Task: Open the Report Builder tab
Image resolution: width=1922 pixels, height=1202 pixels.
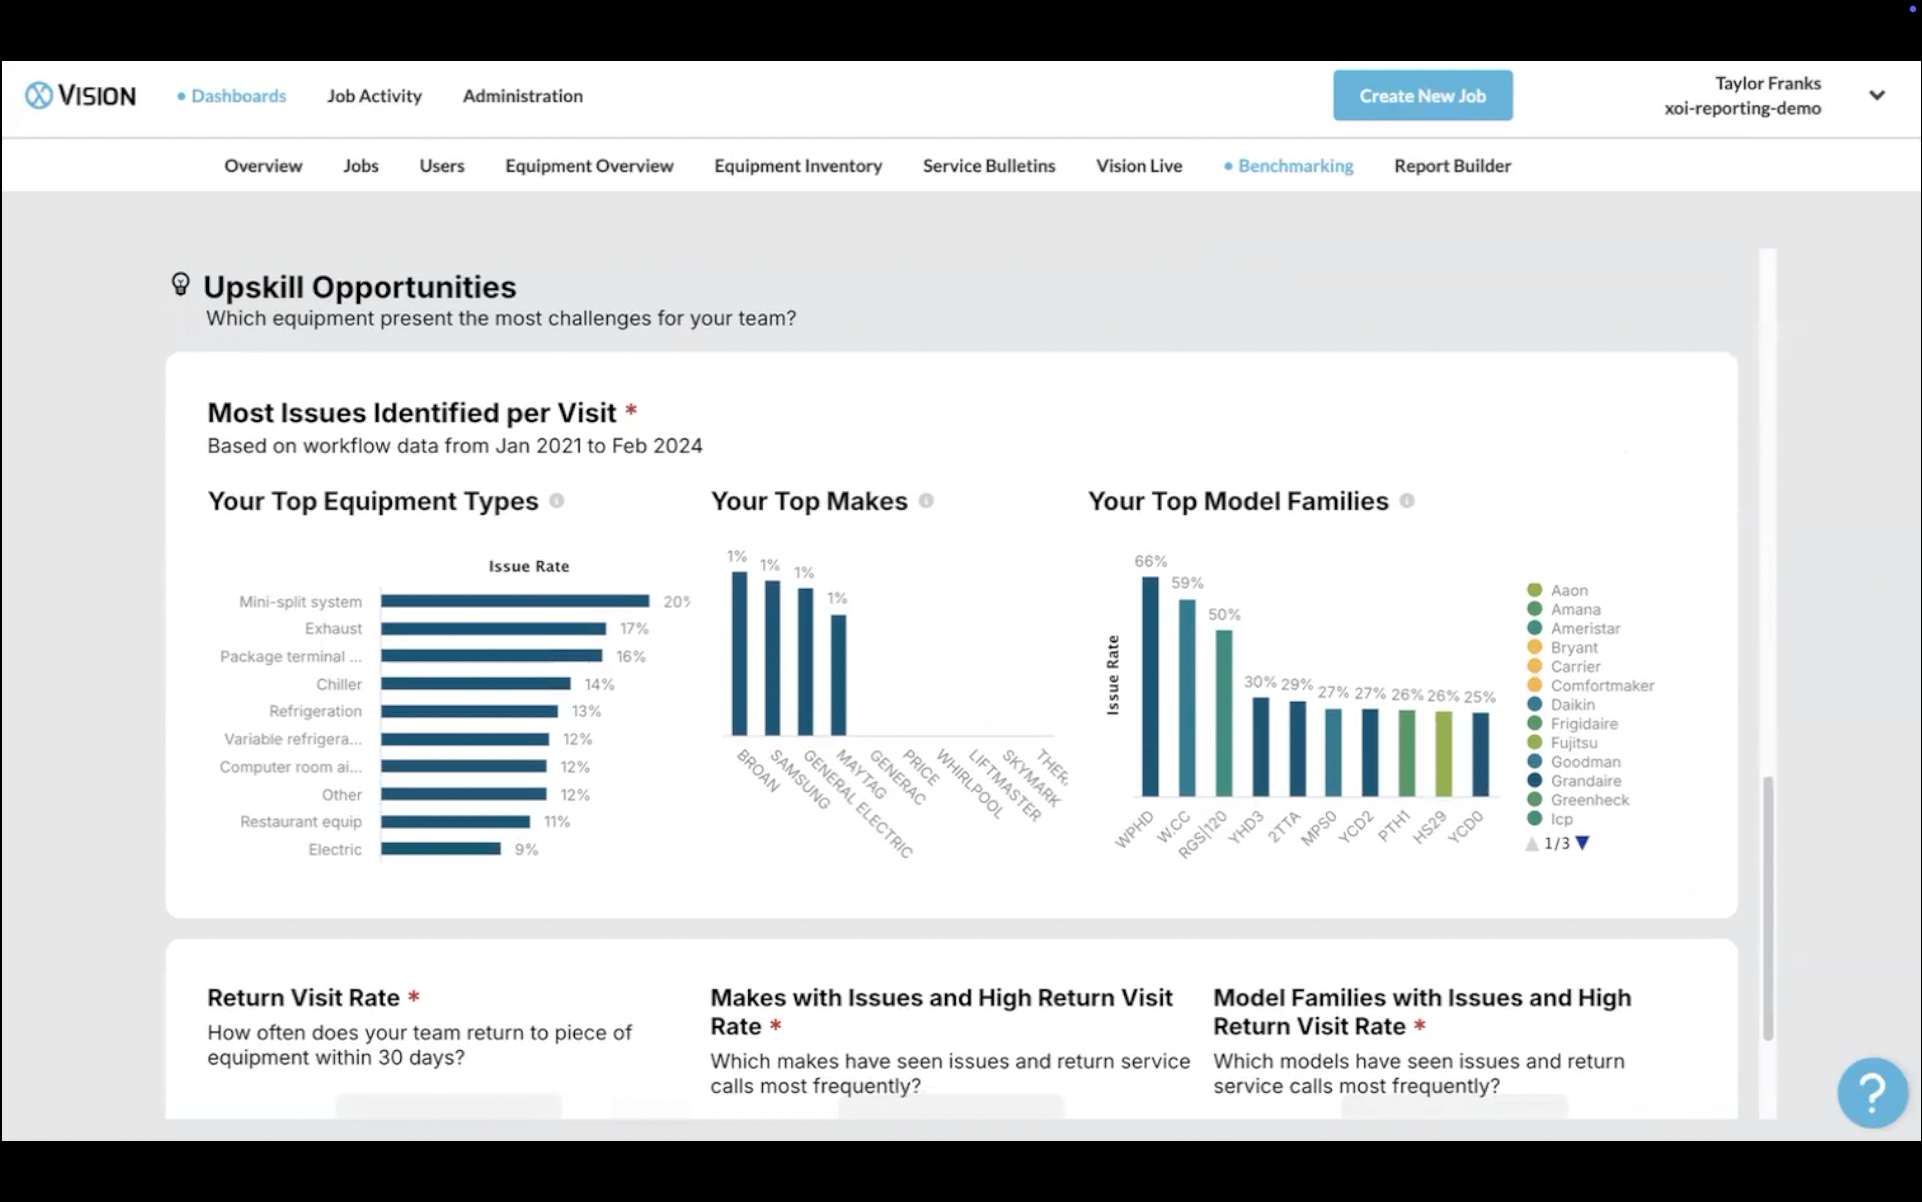Action: [1452, 166]
